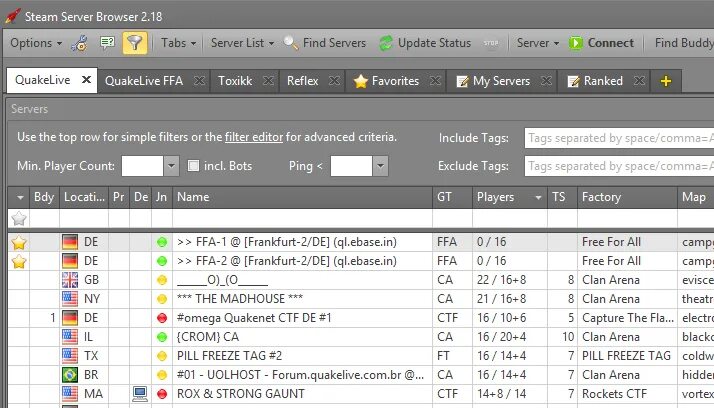Click the Ping less-than field
Viewport: 714px width, 408px height.
coord(351,166)
